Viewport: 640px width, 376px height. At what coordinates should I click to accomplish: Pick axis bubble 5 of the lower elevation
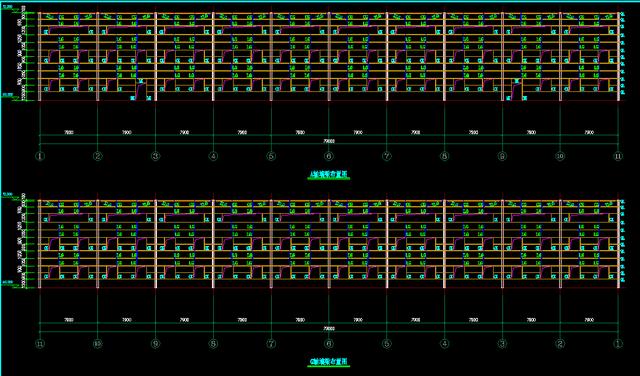[387, 344]
